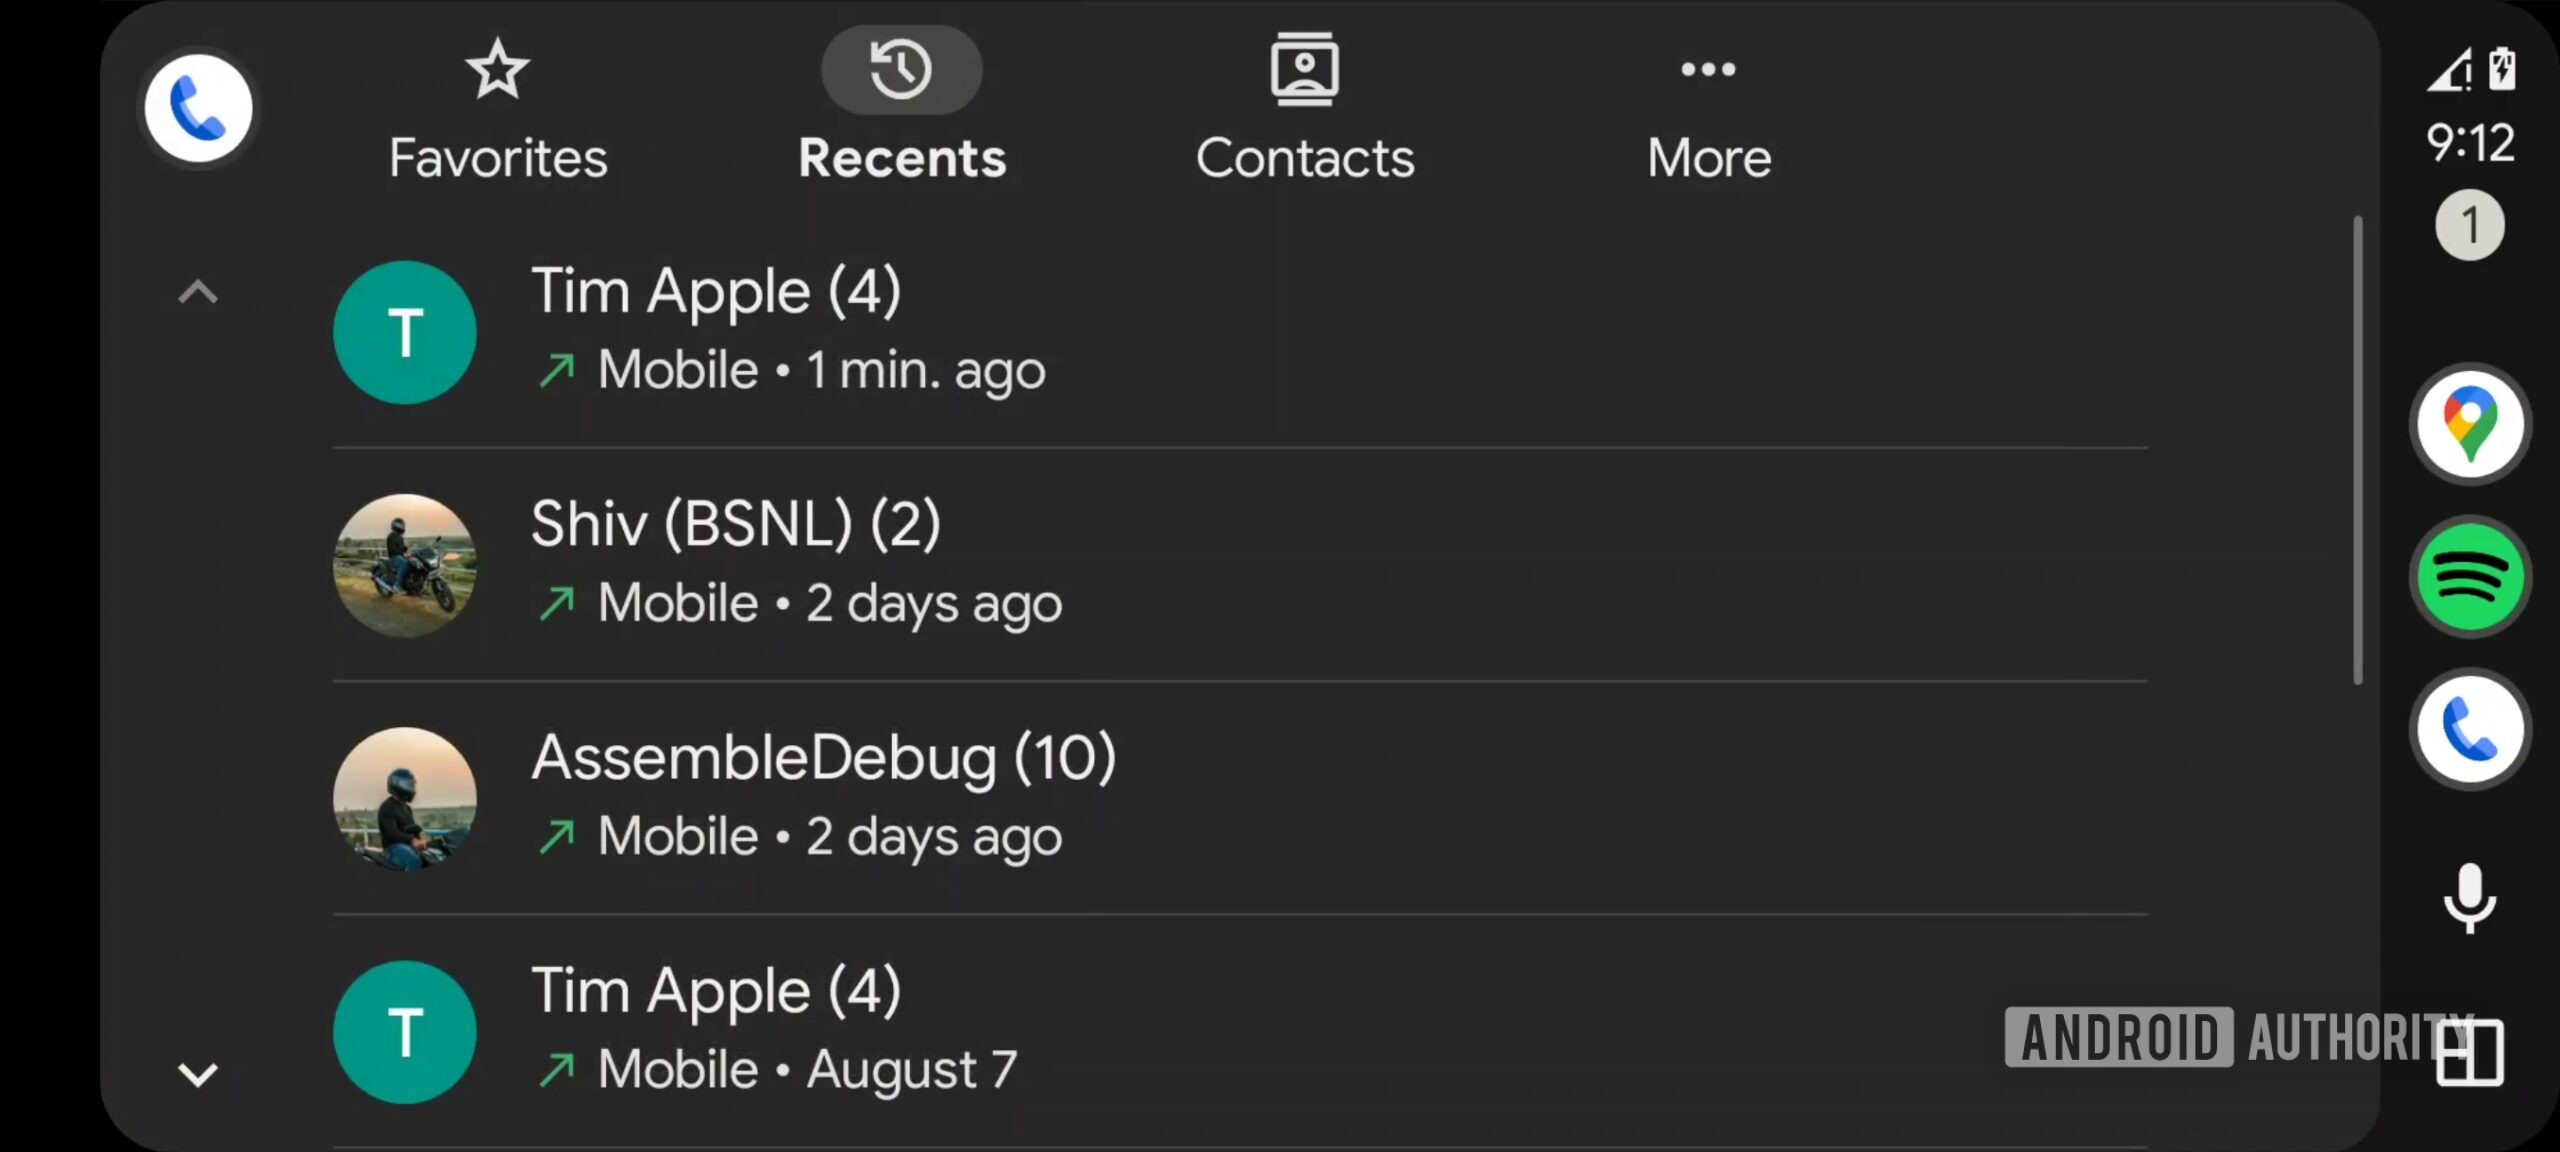Activate the microphone for voice input
Screen dimensions: 2560x1152
point(2470,893)
